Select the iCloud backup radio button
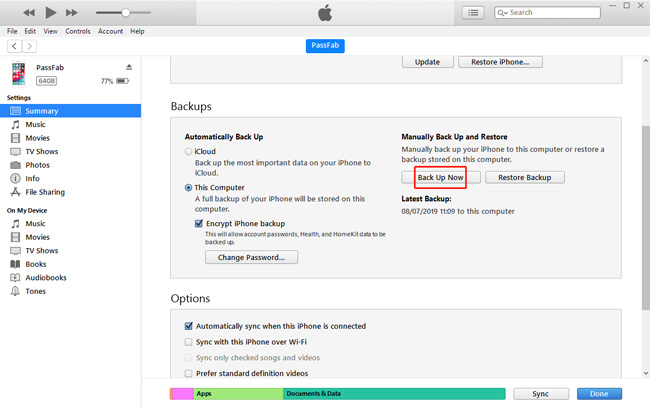The image size is (650, 409). pyautogui.click(x=189, y=152)
